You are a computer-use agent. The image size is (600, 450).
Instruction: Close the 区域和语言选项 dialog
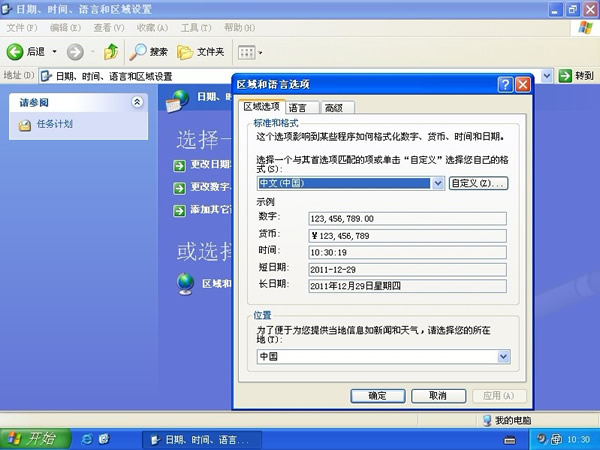[x=523, y=85]
